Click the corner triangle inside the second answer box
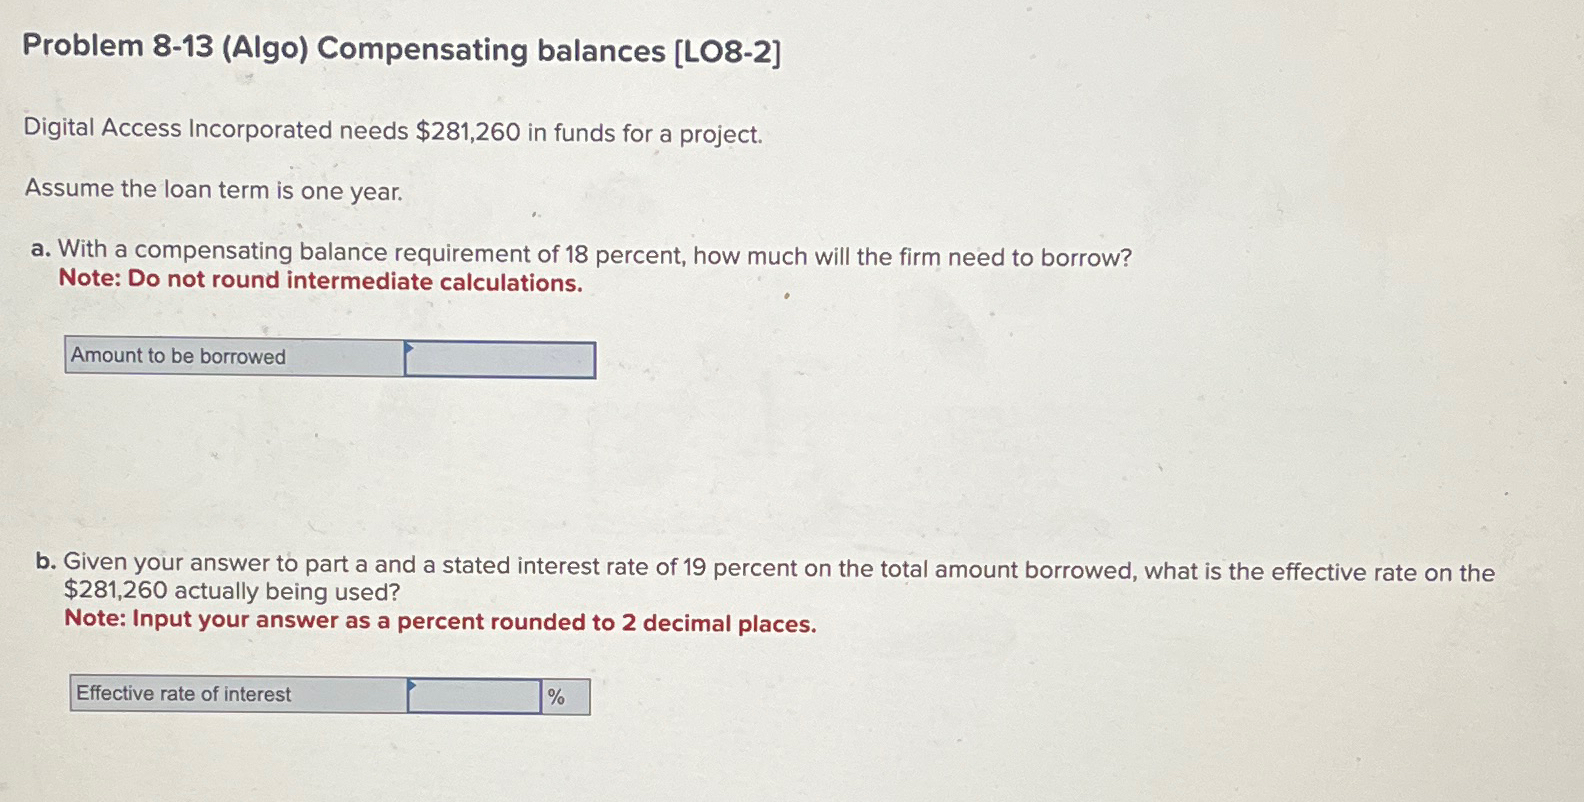The width and height of the screenshot is (1584, 802). [412, 685]
